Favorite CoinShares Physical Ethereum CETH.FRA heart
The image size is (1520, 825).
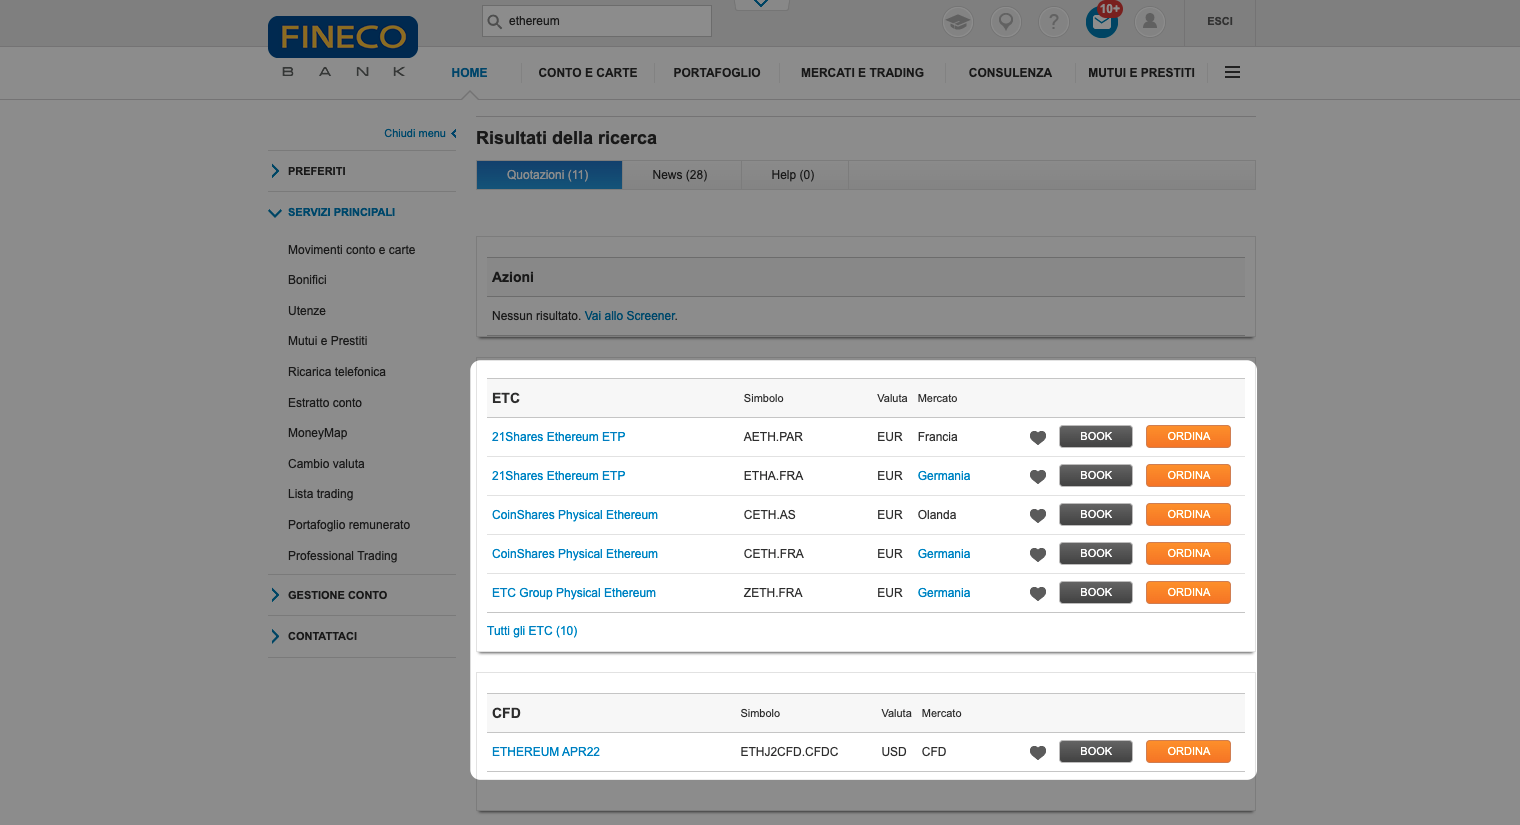click(1038, 554)
